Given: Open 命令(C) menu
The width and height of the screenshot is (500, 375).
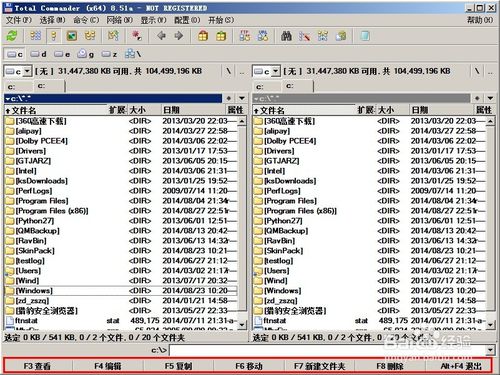Looking at the screenshot, I should pyautogui.click(x=86, y=20).
